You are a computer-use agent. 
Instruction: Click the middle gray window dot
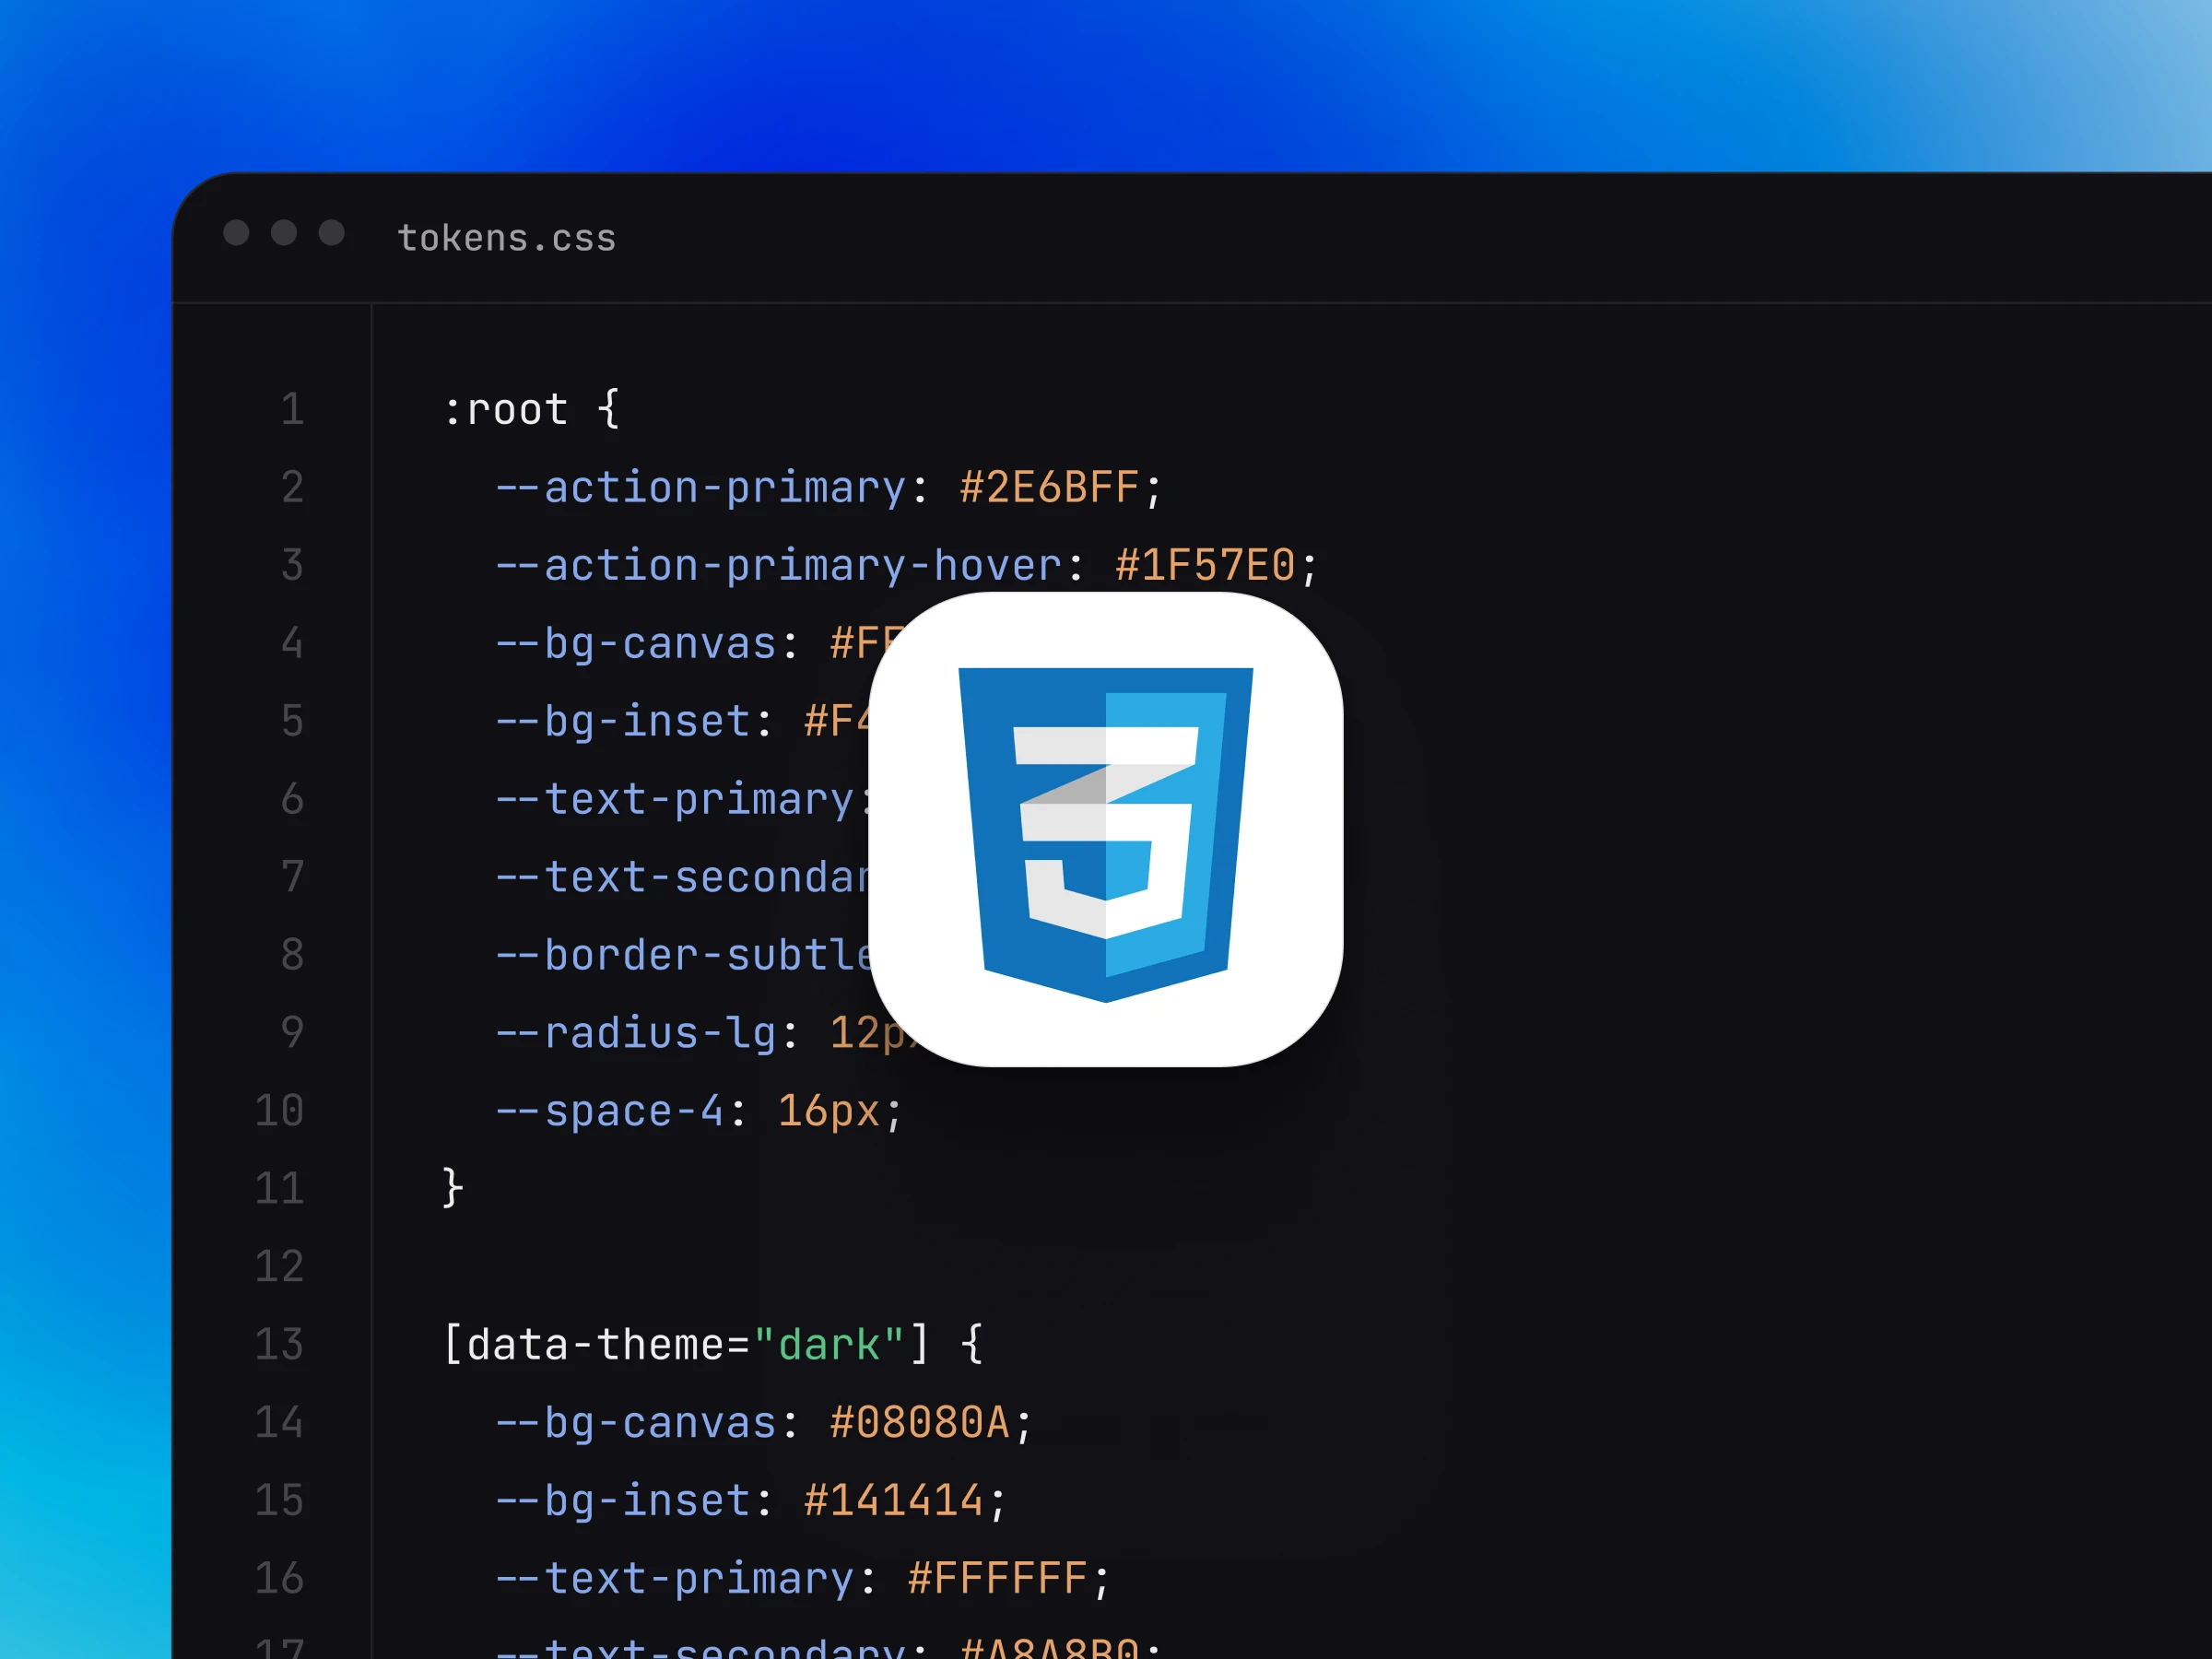284,233
